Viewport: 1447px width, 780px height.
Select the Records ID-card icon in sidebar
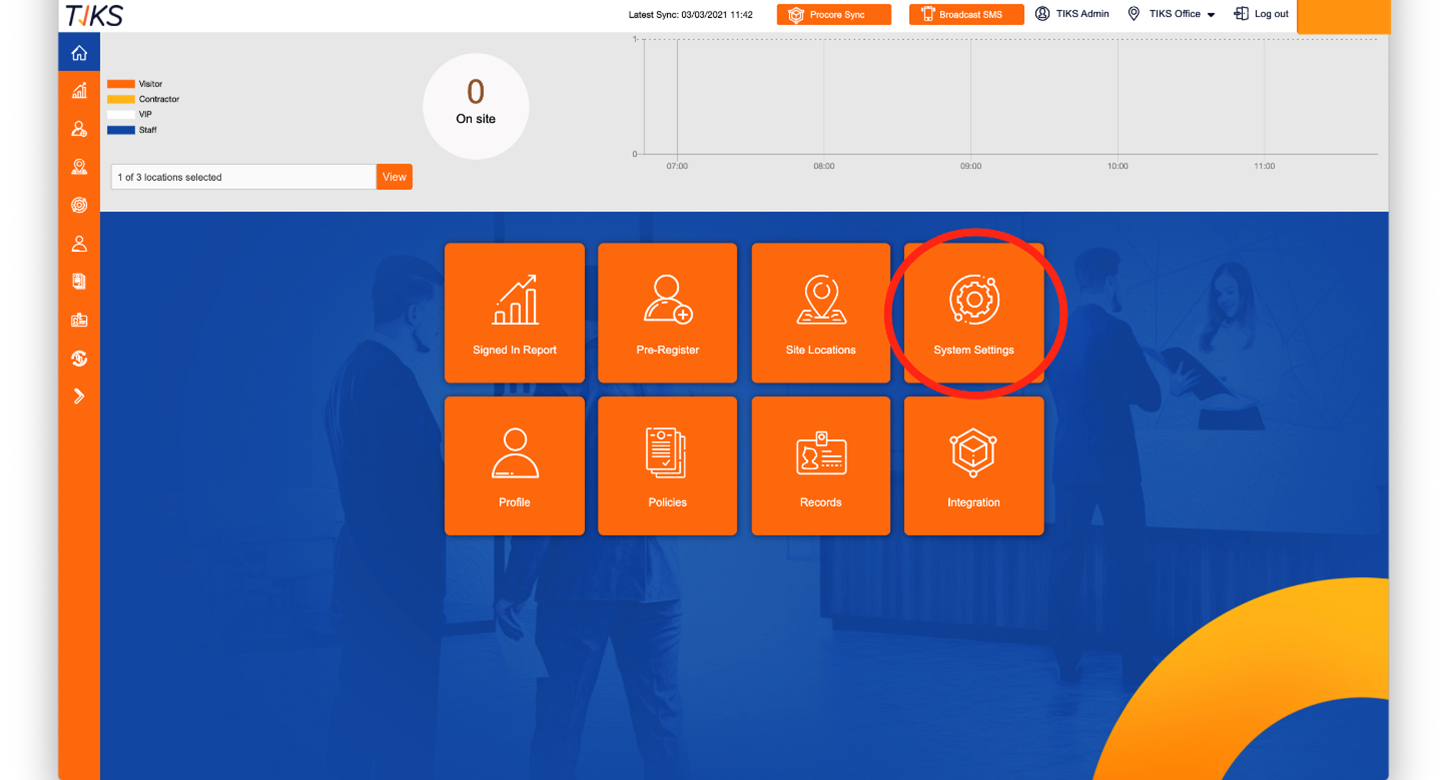point(79,319)
